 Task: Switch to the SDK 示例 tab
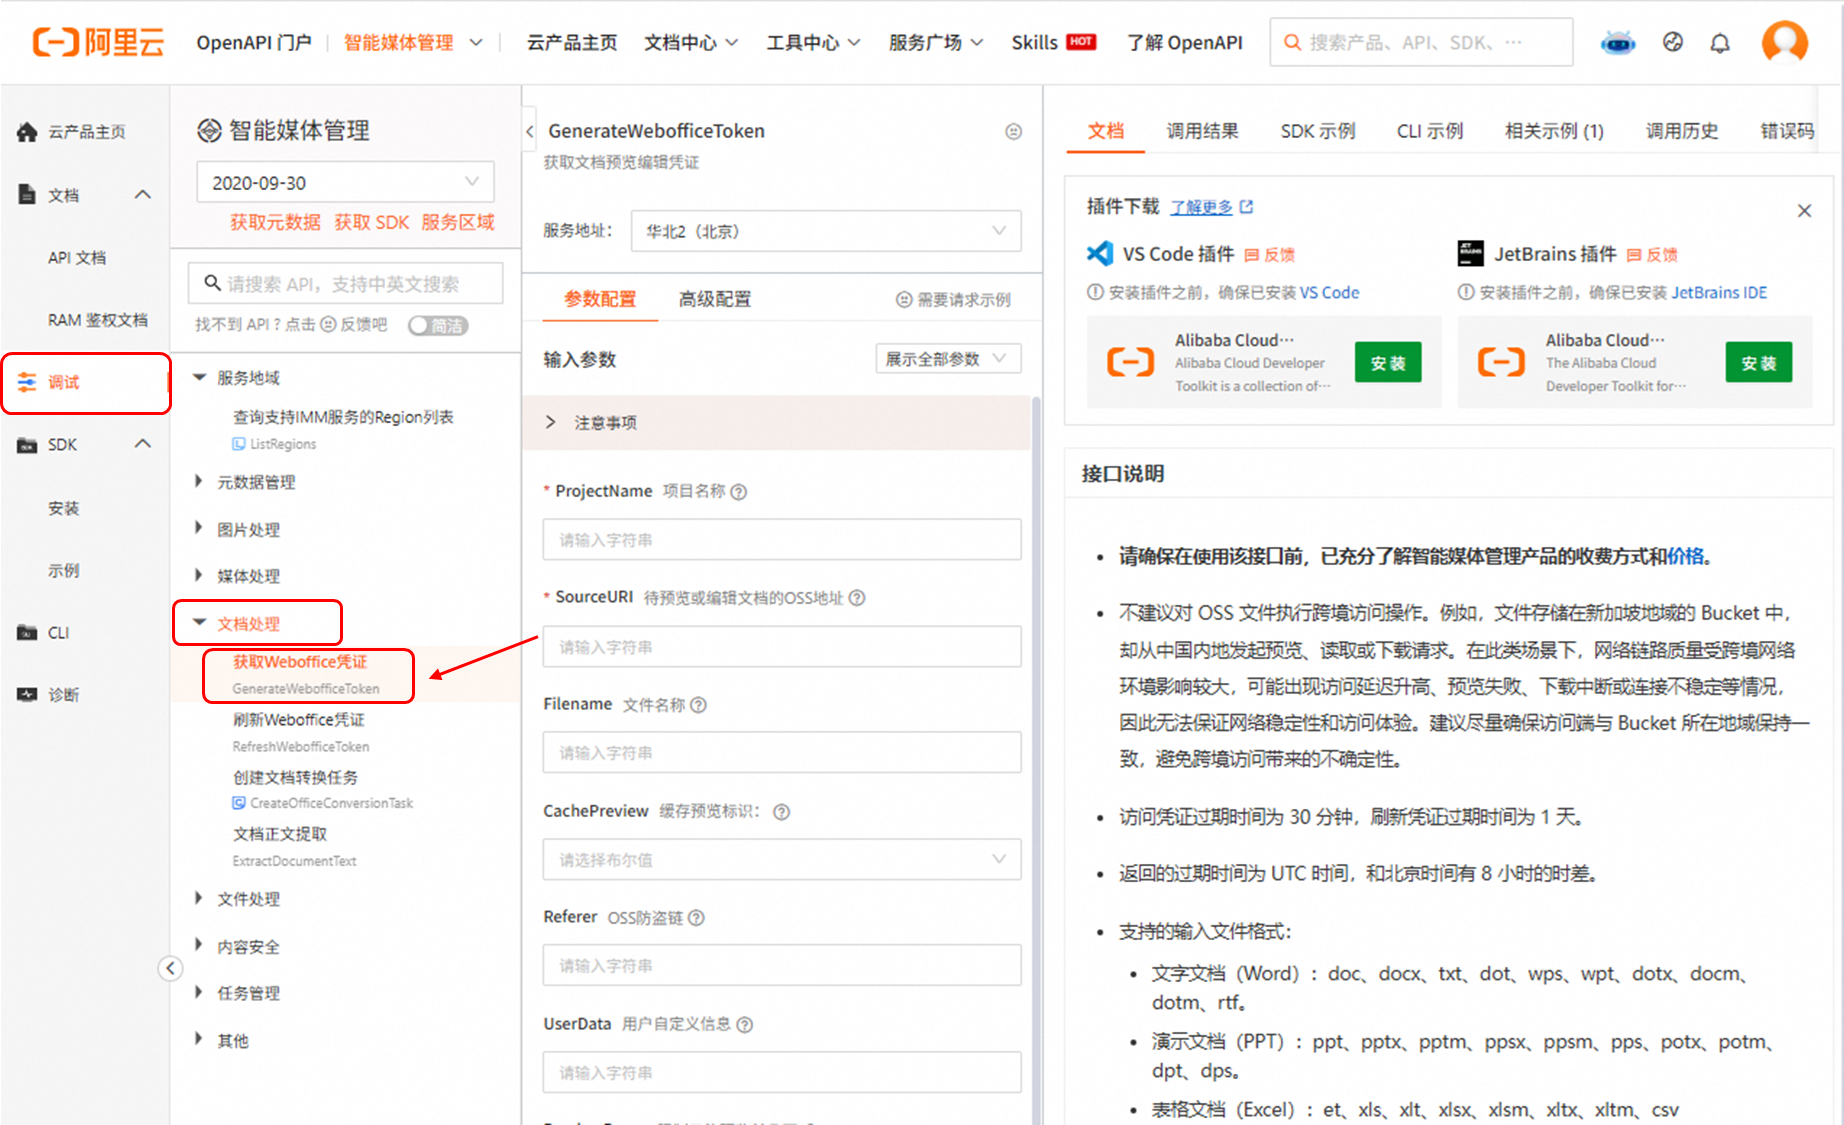tap(1317, 131)
